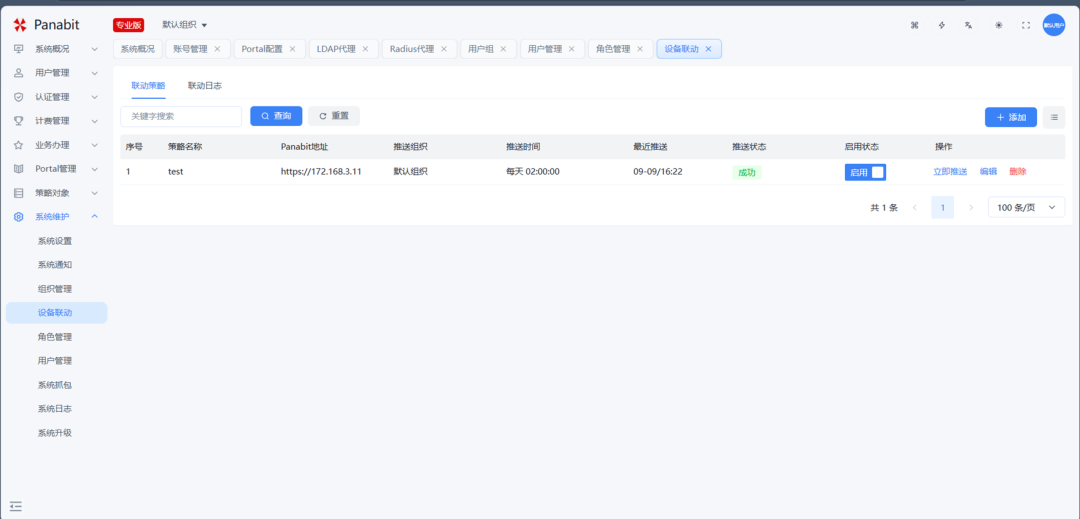This screenshot has width=1080, height=519.
Task: Open 组织管理 in sidebar
Action: point(55,289)
